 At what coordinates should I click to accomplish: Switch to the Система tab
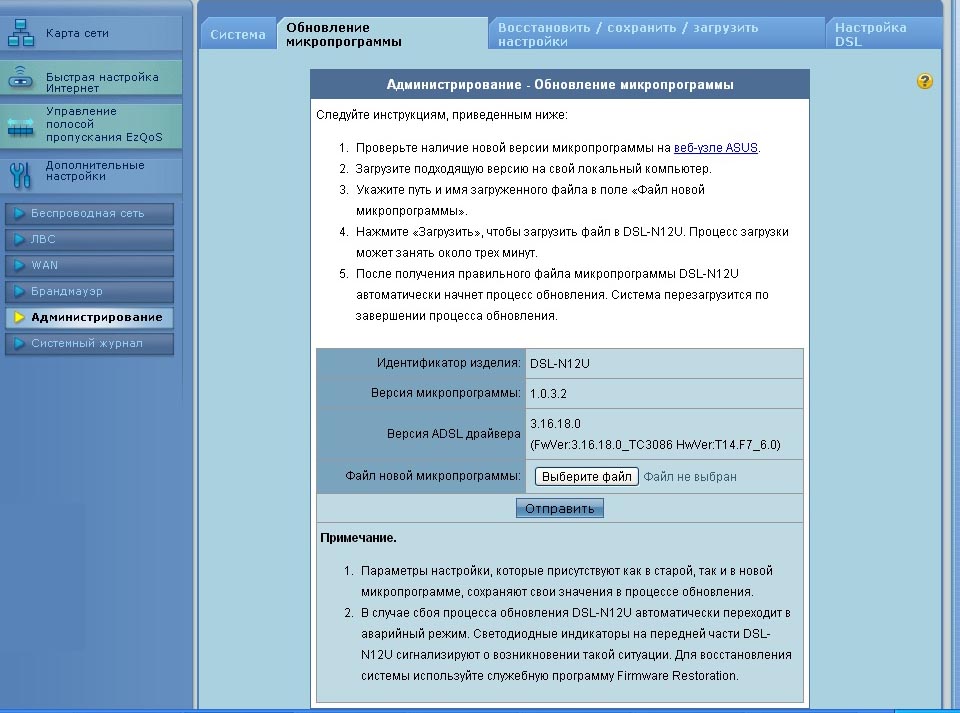238,34
